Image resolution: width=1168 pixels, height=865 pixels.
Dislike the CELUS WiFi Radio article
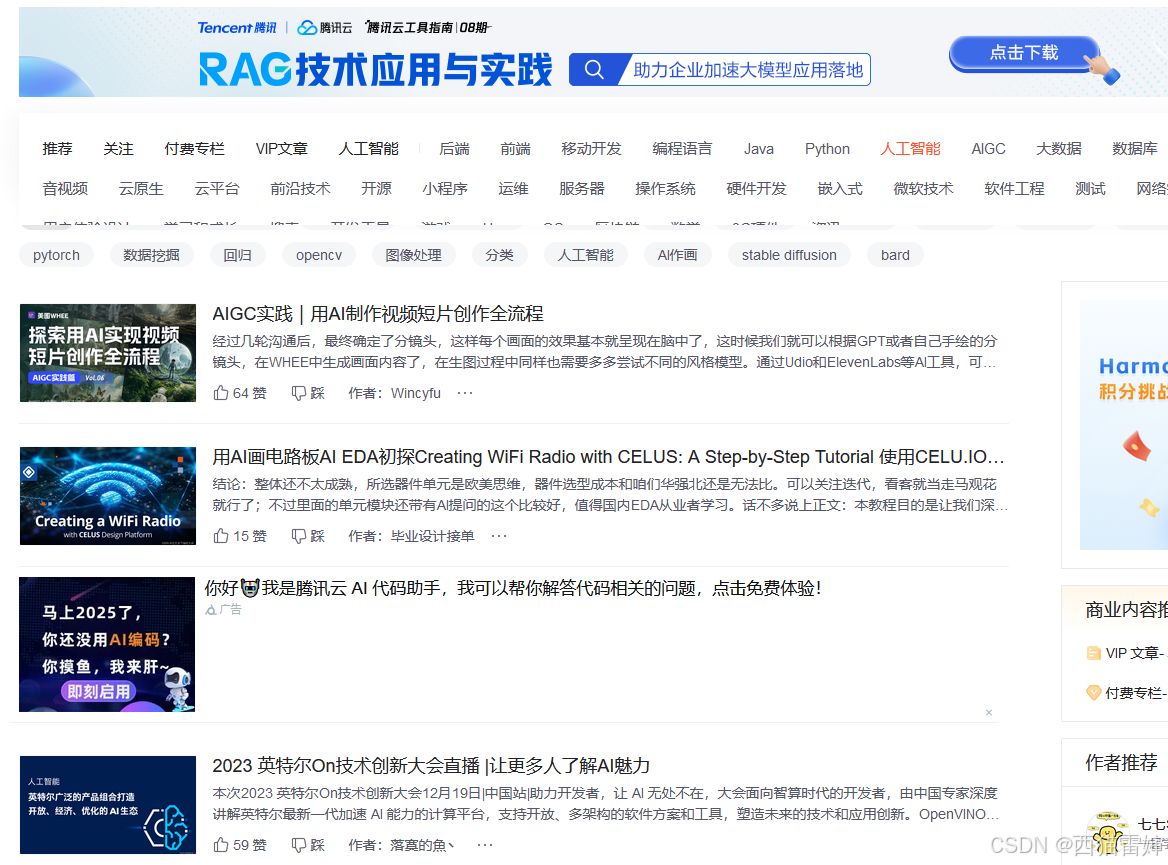pos(299,536)
